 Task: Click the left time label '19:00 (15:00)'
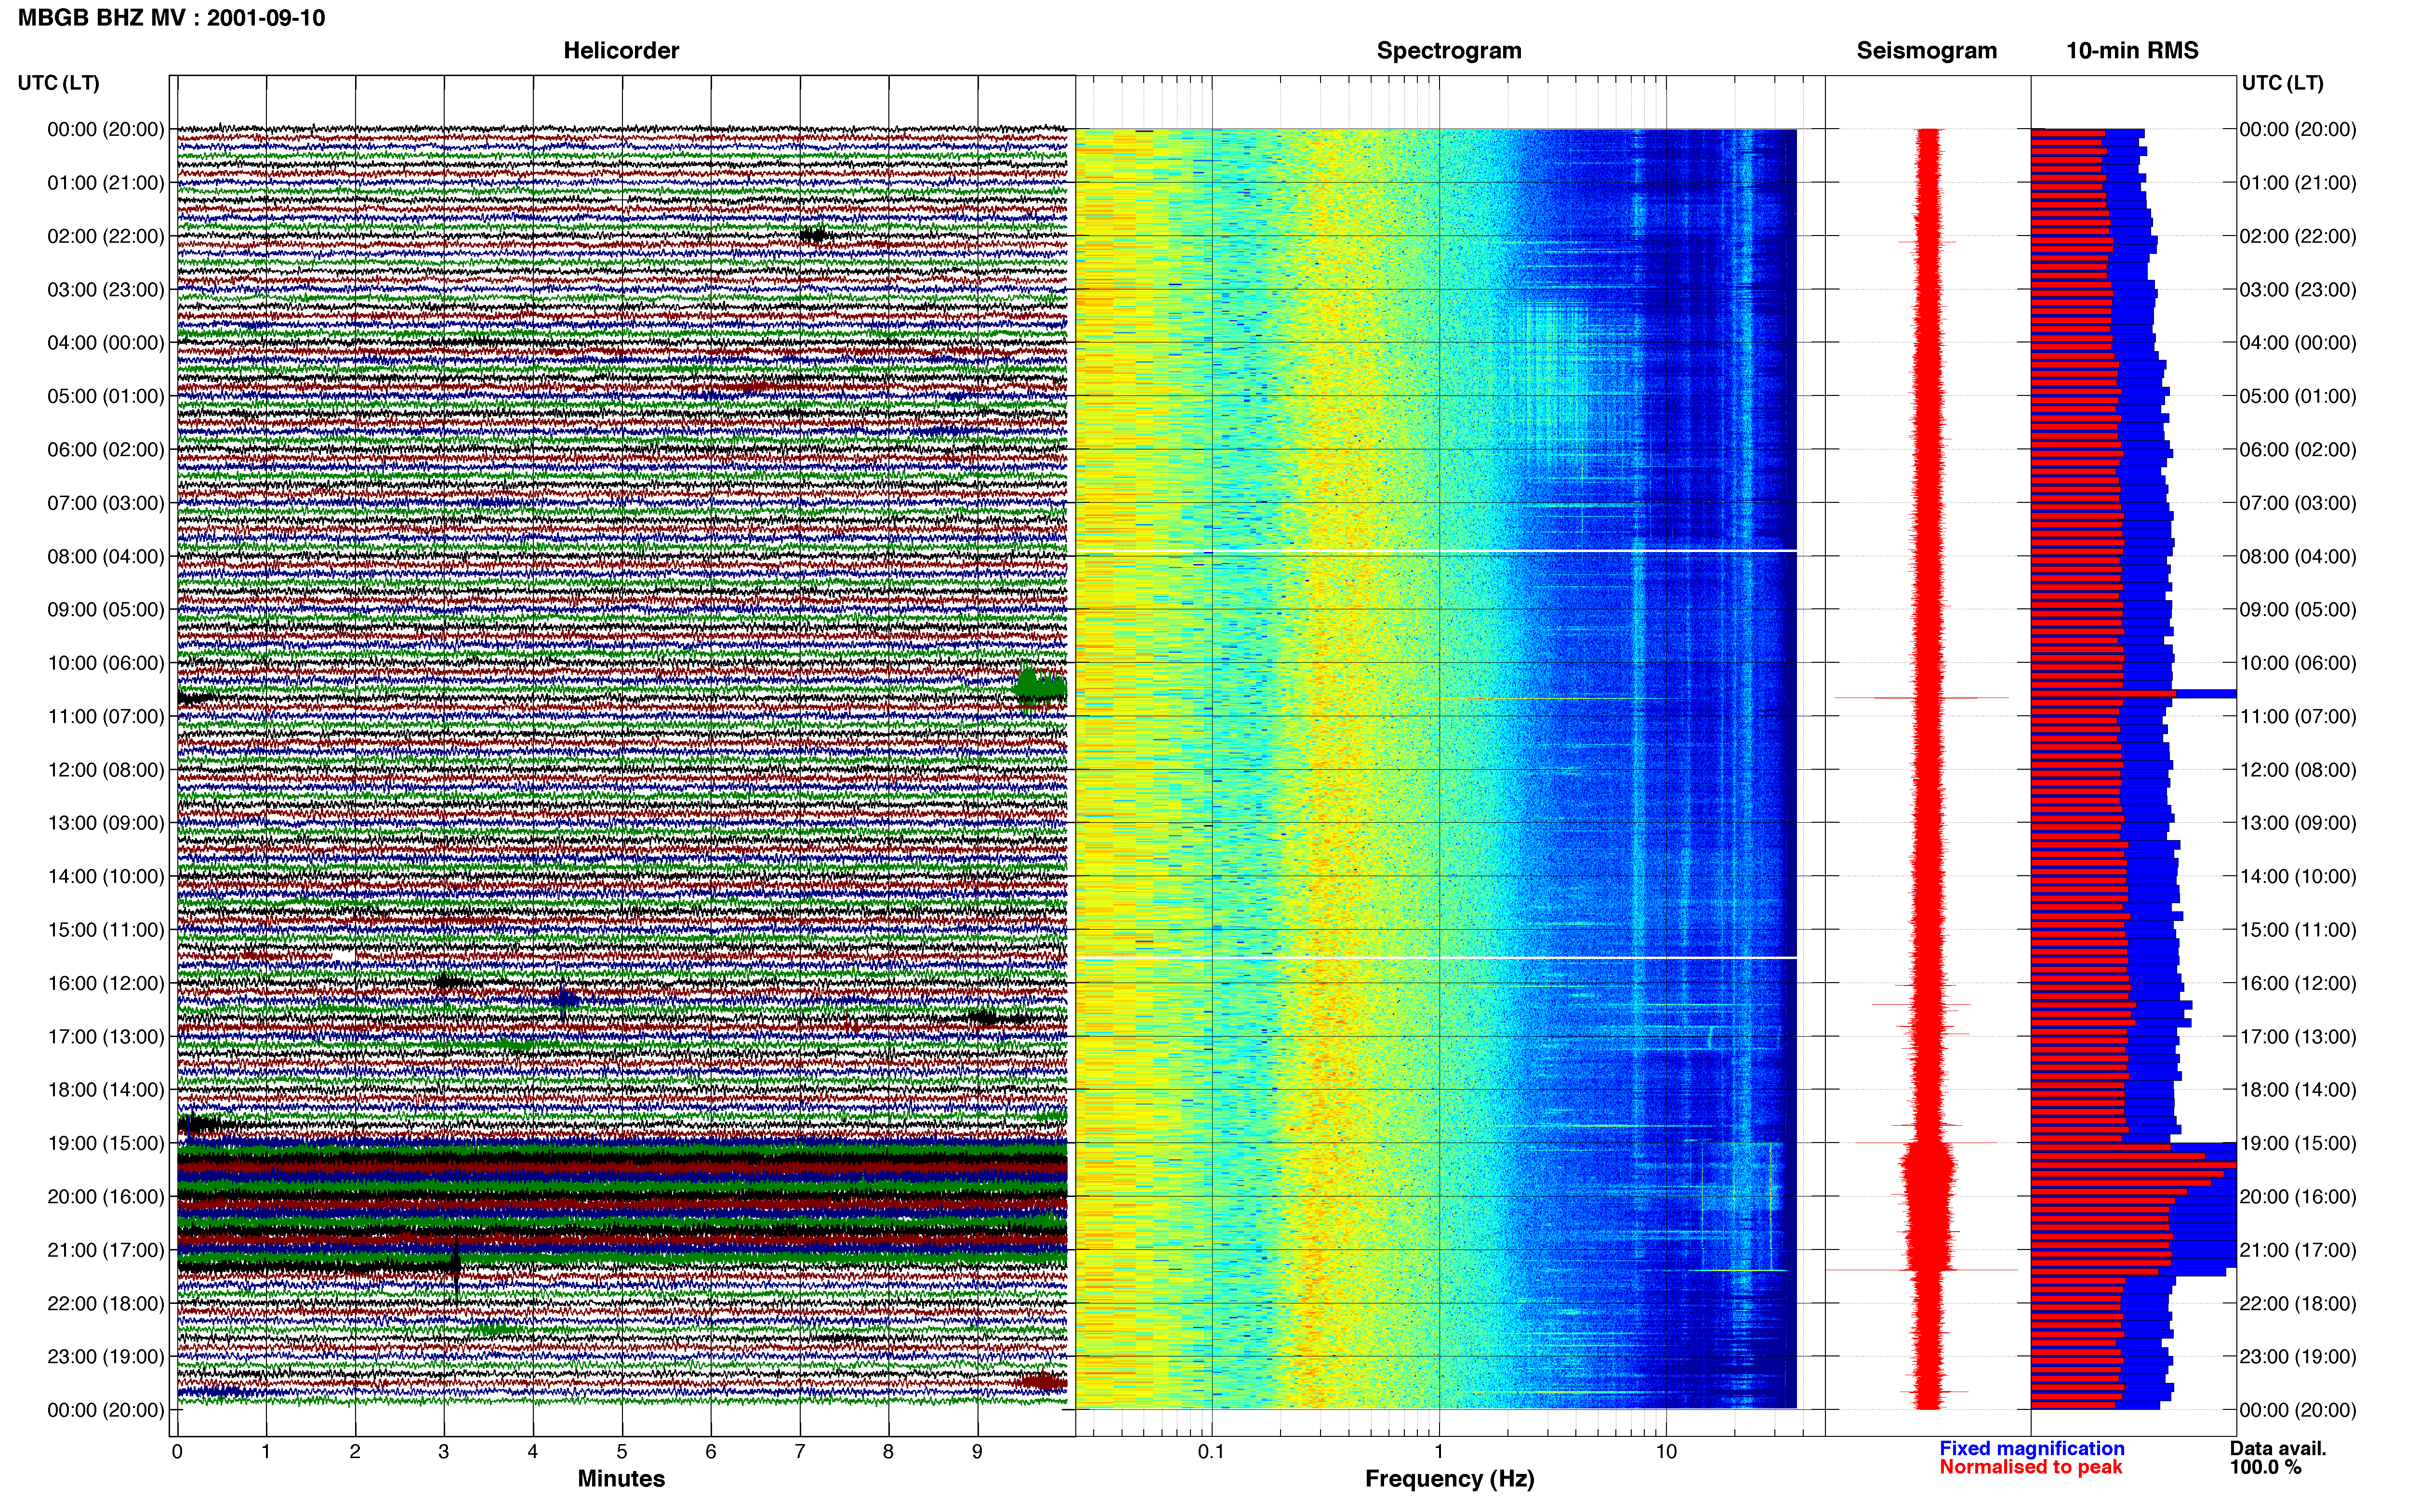click(x=106, y=1143)
